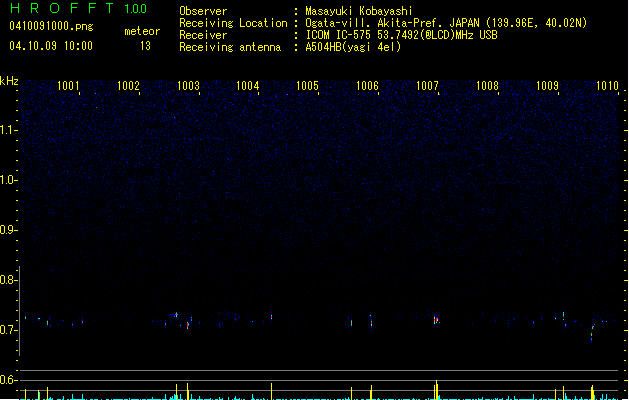Click the version number 1.00
The image size is (629, 400).
click(135, 9)
